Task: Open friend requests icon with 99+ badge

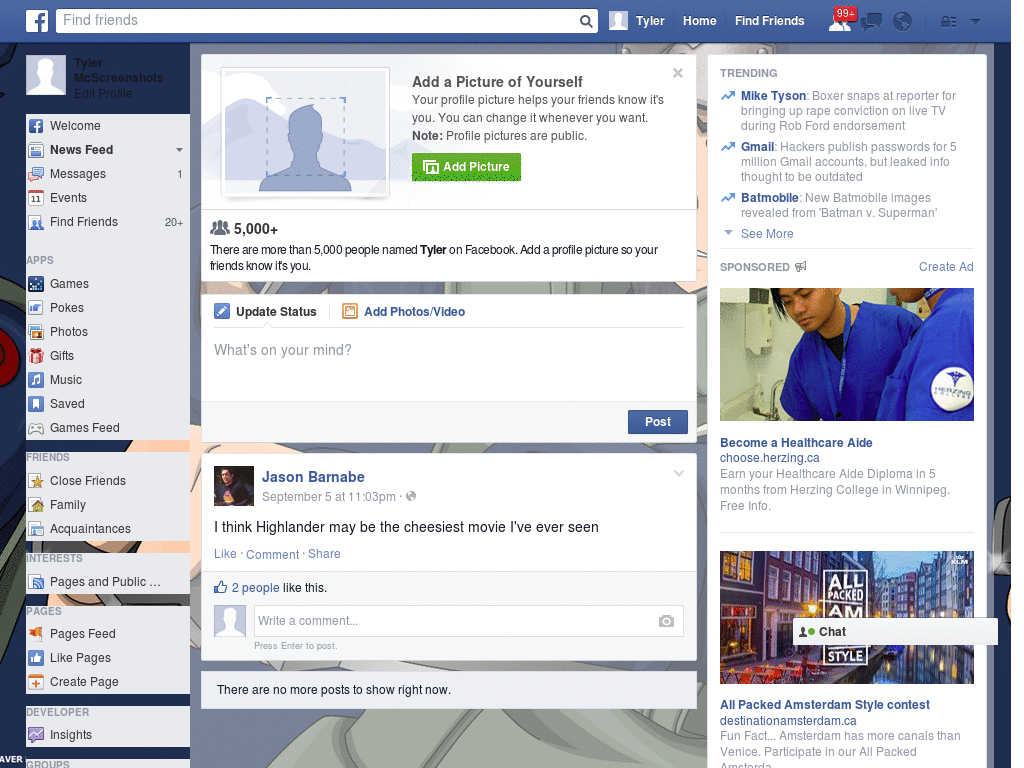Action: click(x=841, y=20)
